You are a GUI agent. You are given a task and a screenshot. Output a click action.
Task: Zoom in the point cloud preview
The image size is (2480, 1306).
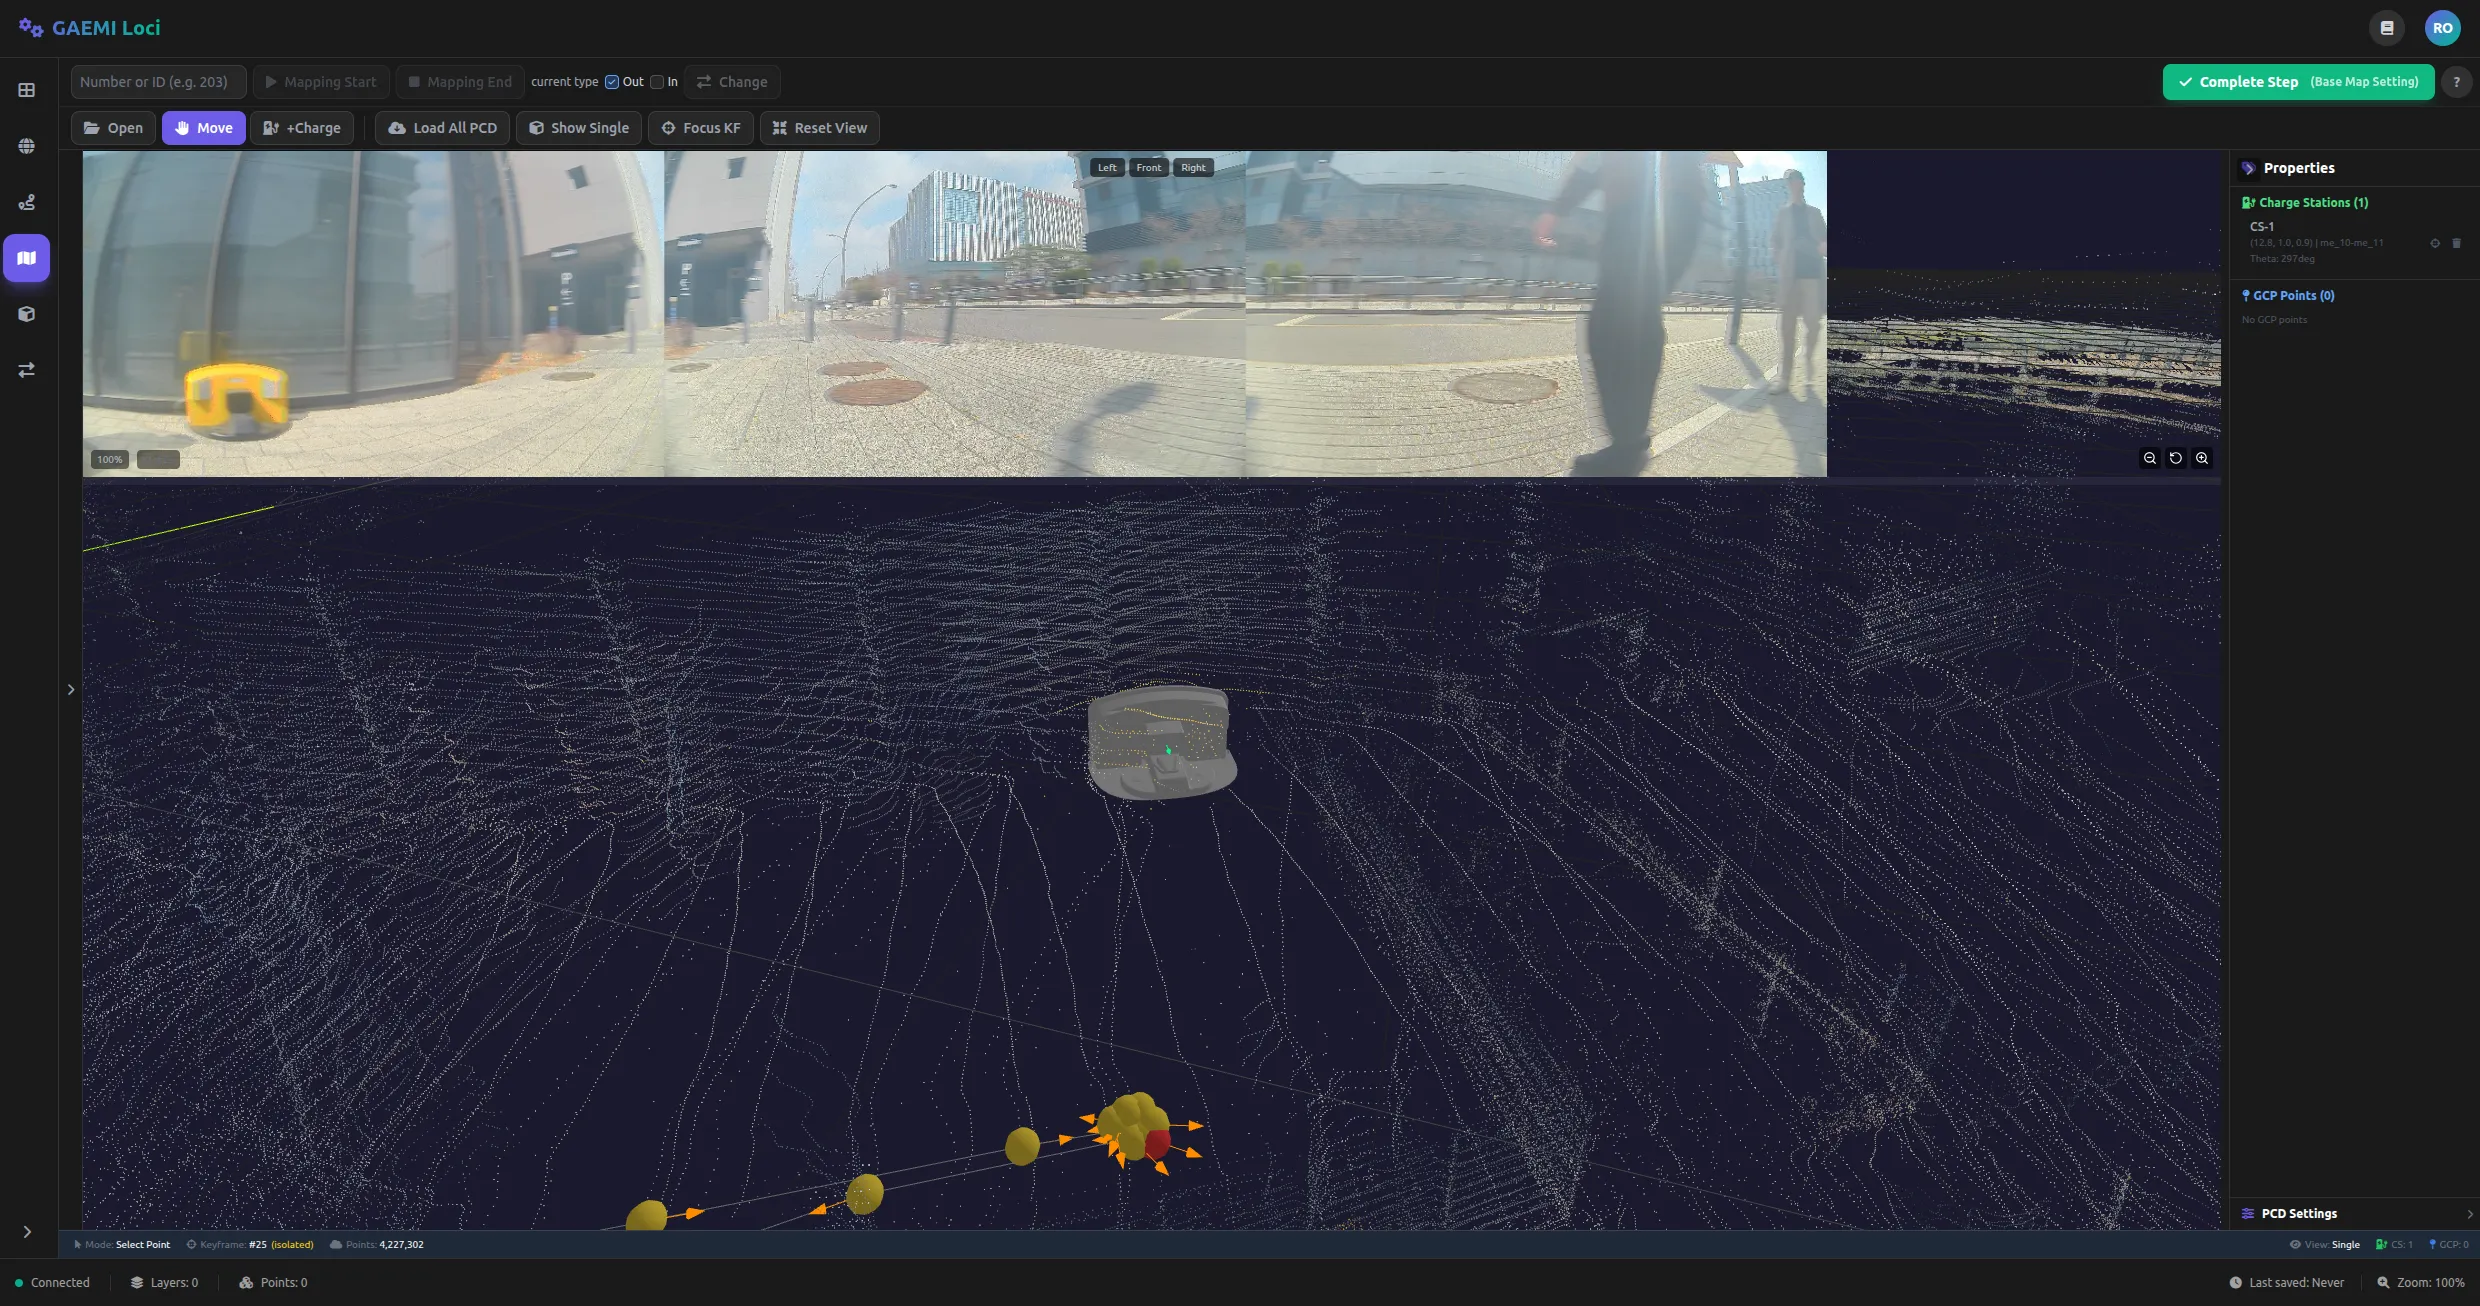click(x=2202, y=458)
